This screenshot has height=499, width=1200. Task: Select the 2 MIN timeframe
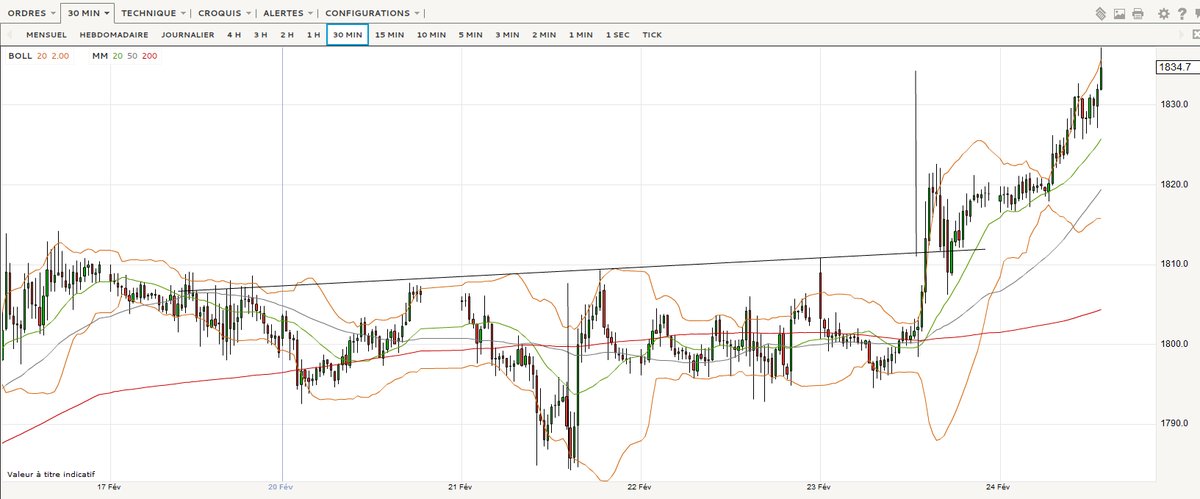544,34
